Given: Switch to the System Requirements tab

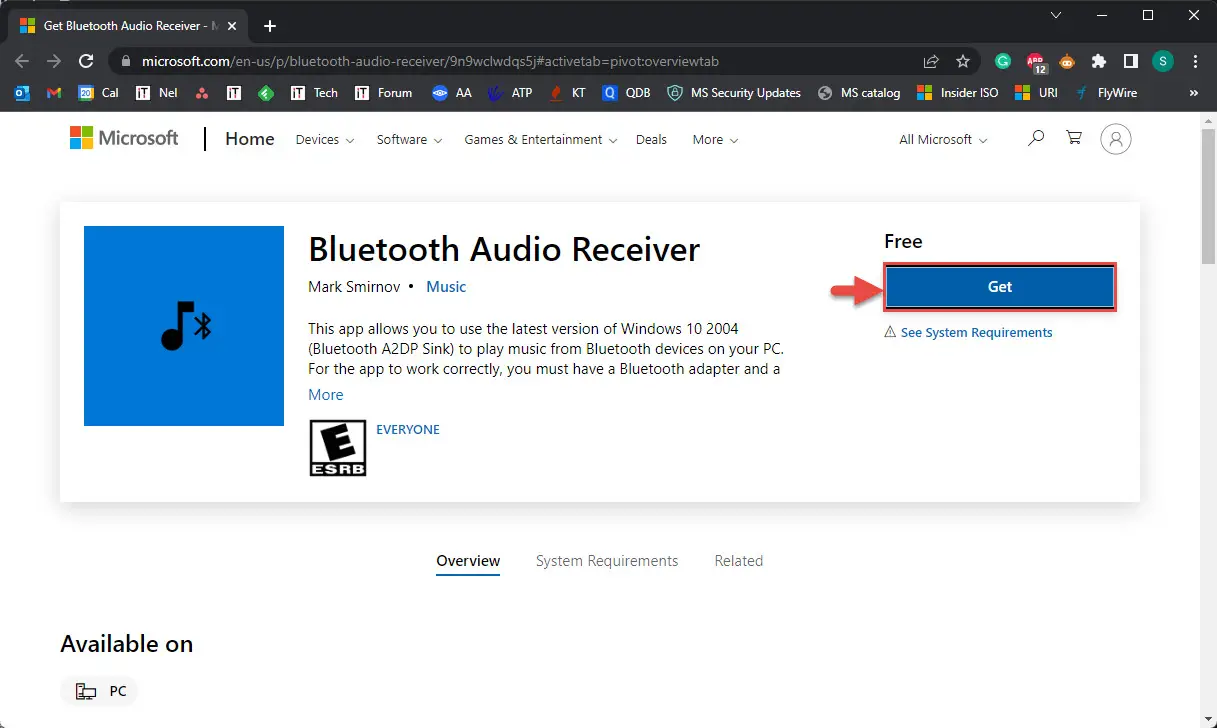Looking at the screenshot, I should [x=607, y=561].
